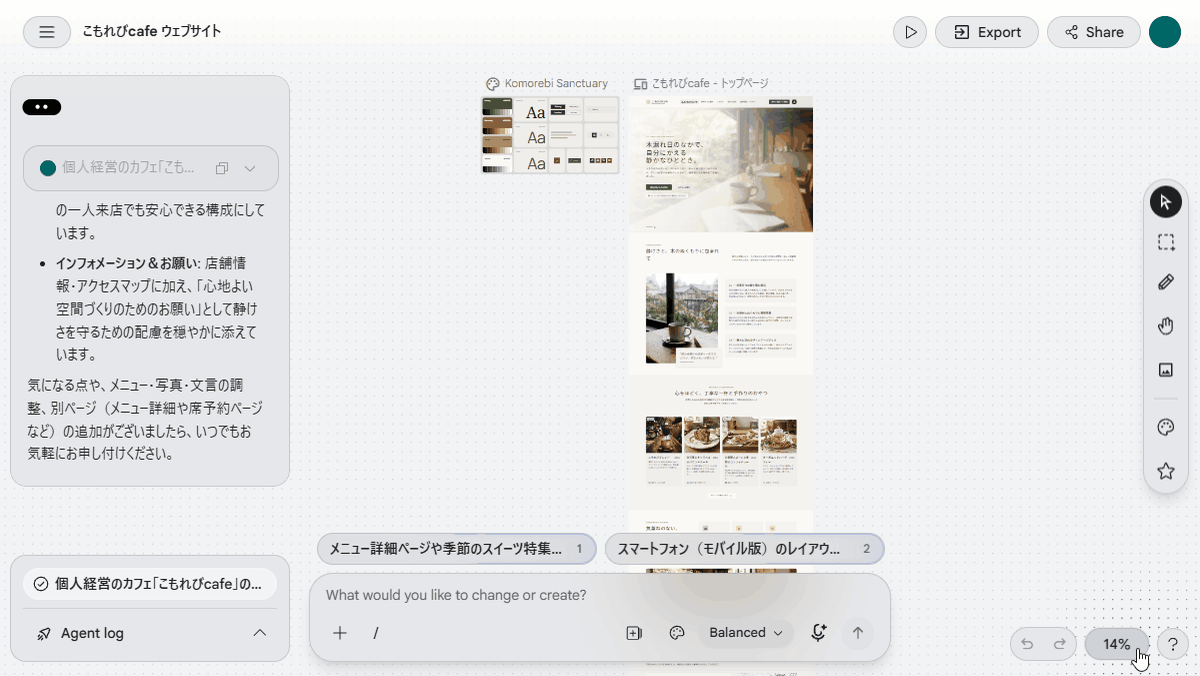
Task: Click the copy icon beside the chat title
Action: [x=222, y=168]
